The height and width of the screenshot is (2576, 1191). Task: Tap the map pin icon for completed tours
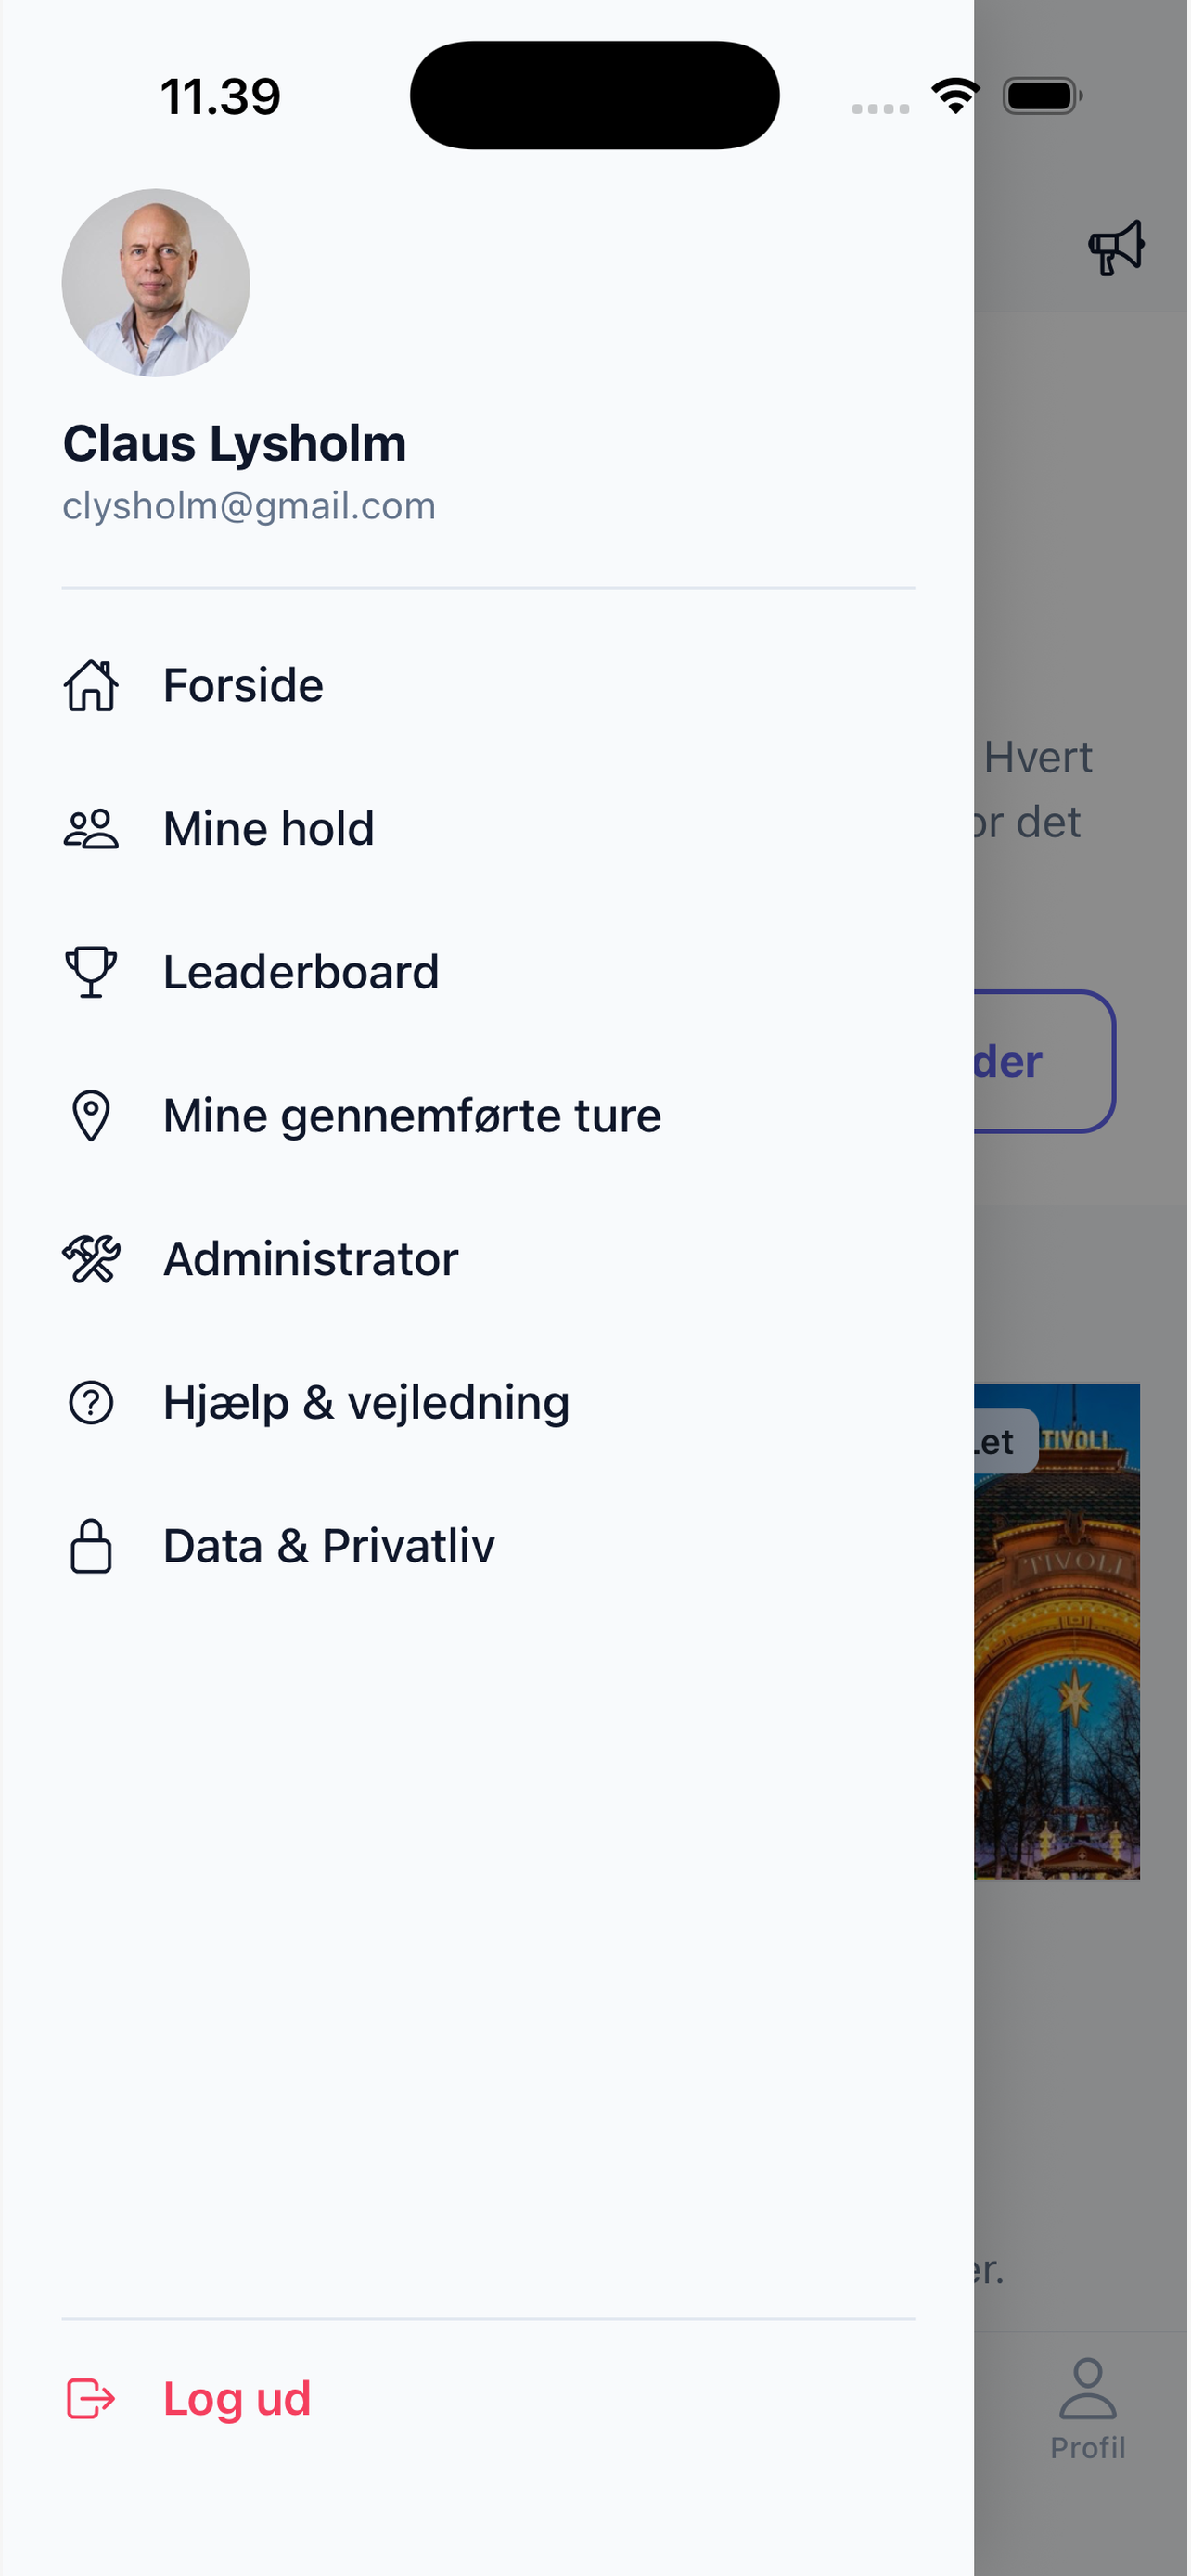91,1116
